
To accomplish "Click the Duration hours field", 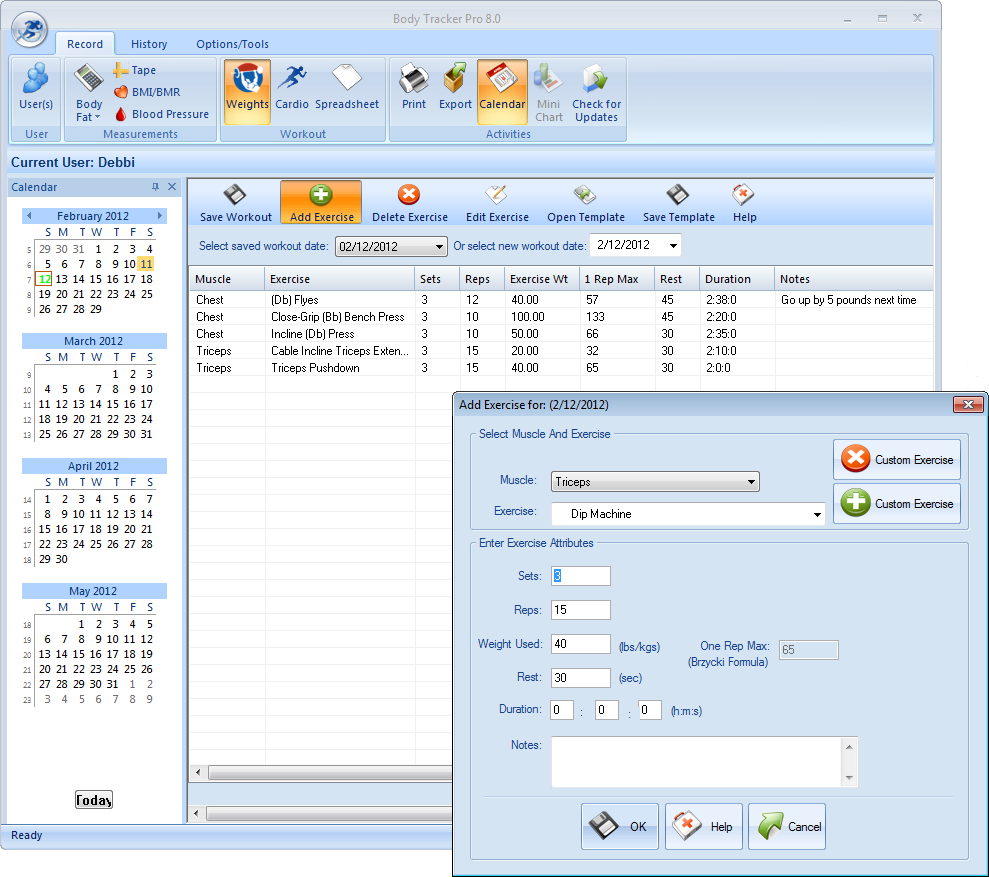I will (561, 710).
